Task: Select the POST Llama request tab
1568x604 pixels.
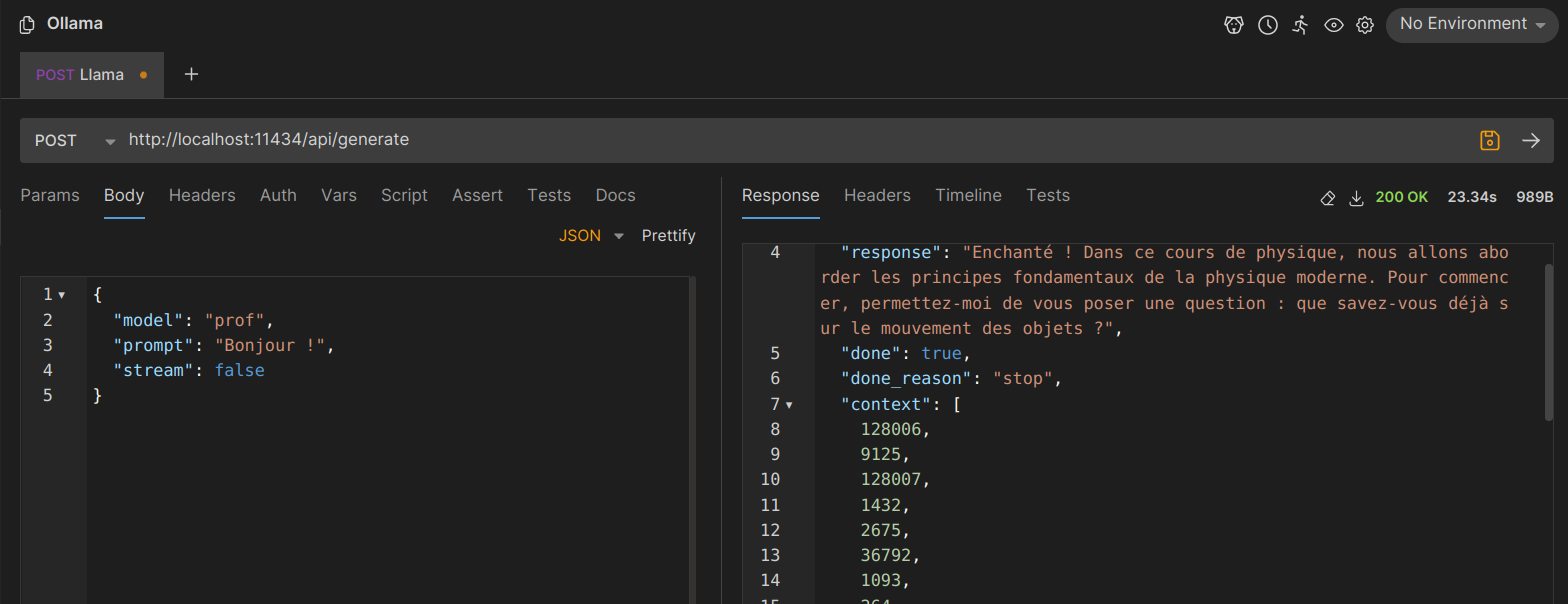Action: [90, 75]
